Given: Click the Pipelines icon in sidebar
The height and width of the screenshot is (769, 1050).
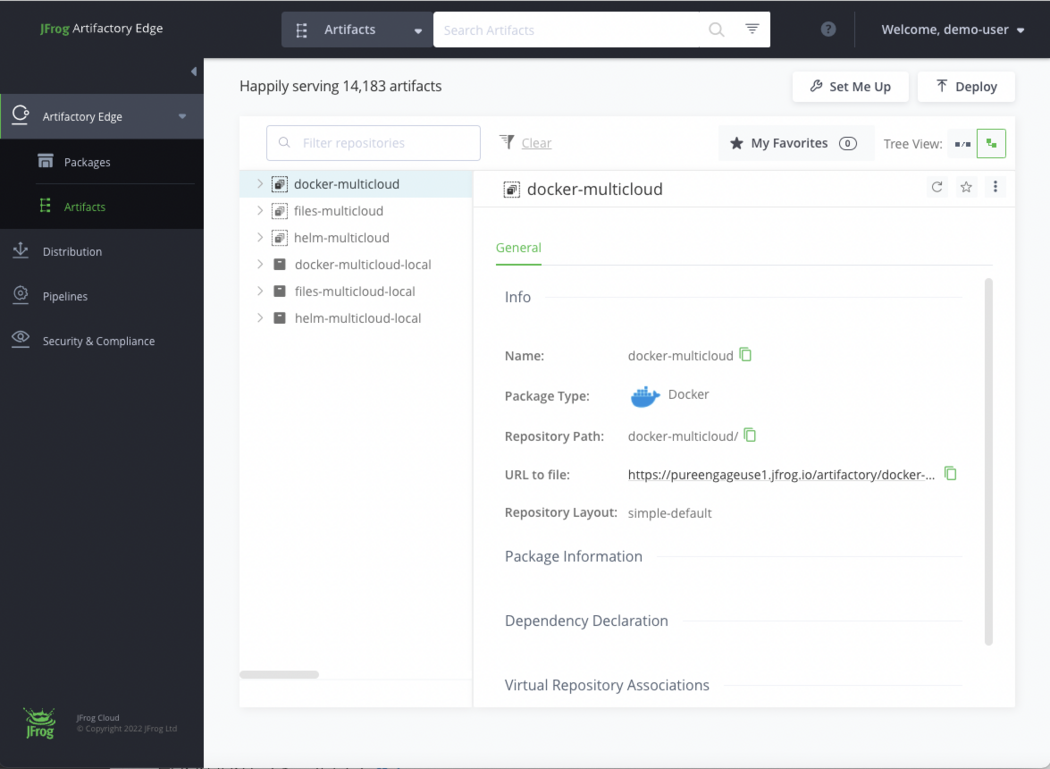Looking at the screenshot, I should [21, 295].
